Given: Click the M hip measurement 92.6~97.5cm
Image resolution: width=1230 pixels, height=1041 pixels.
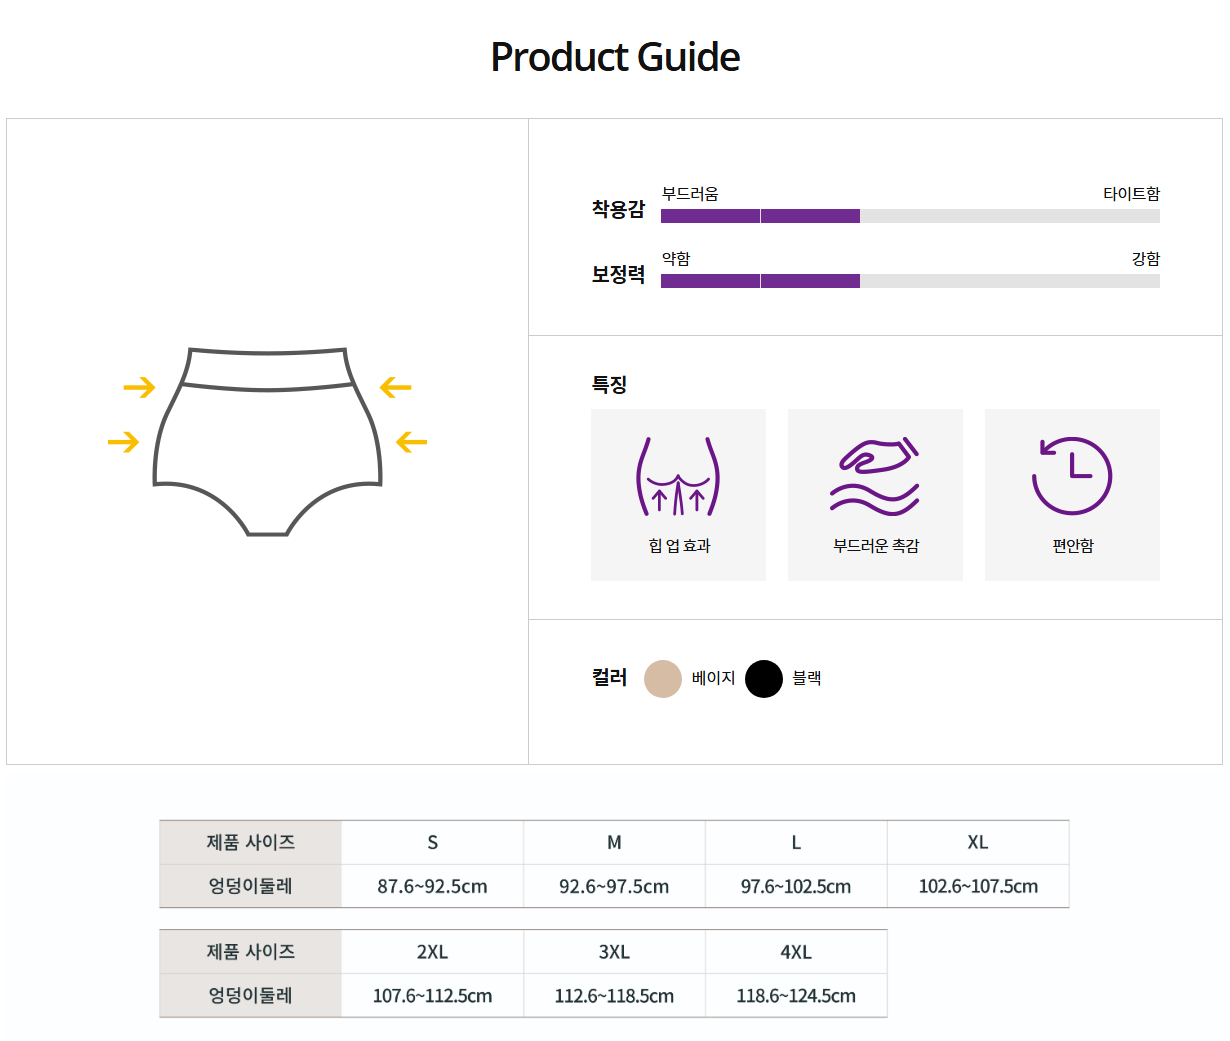Looking at the screenshot, I should [614, 886].
